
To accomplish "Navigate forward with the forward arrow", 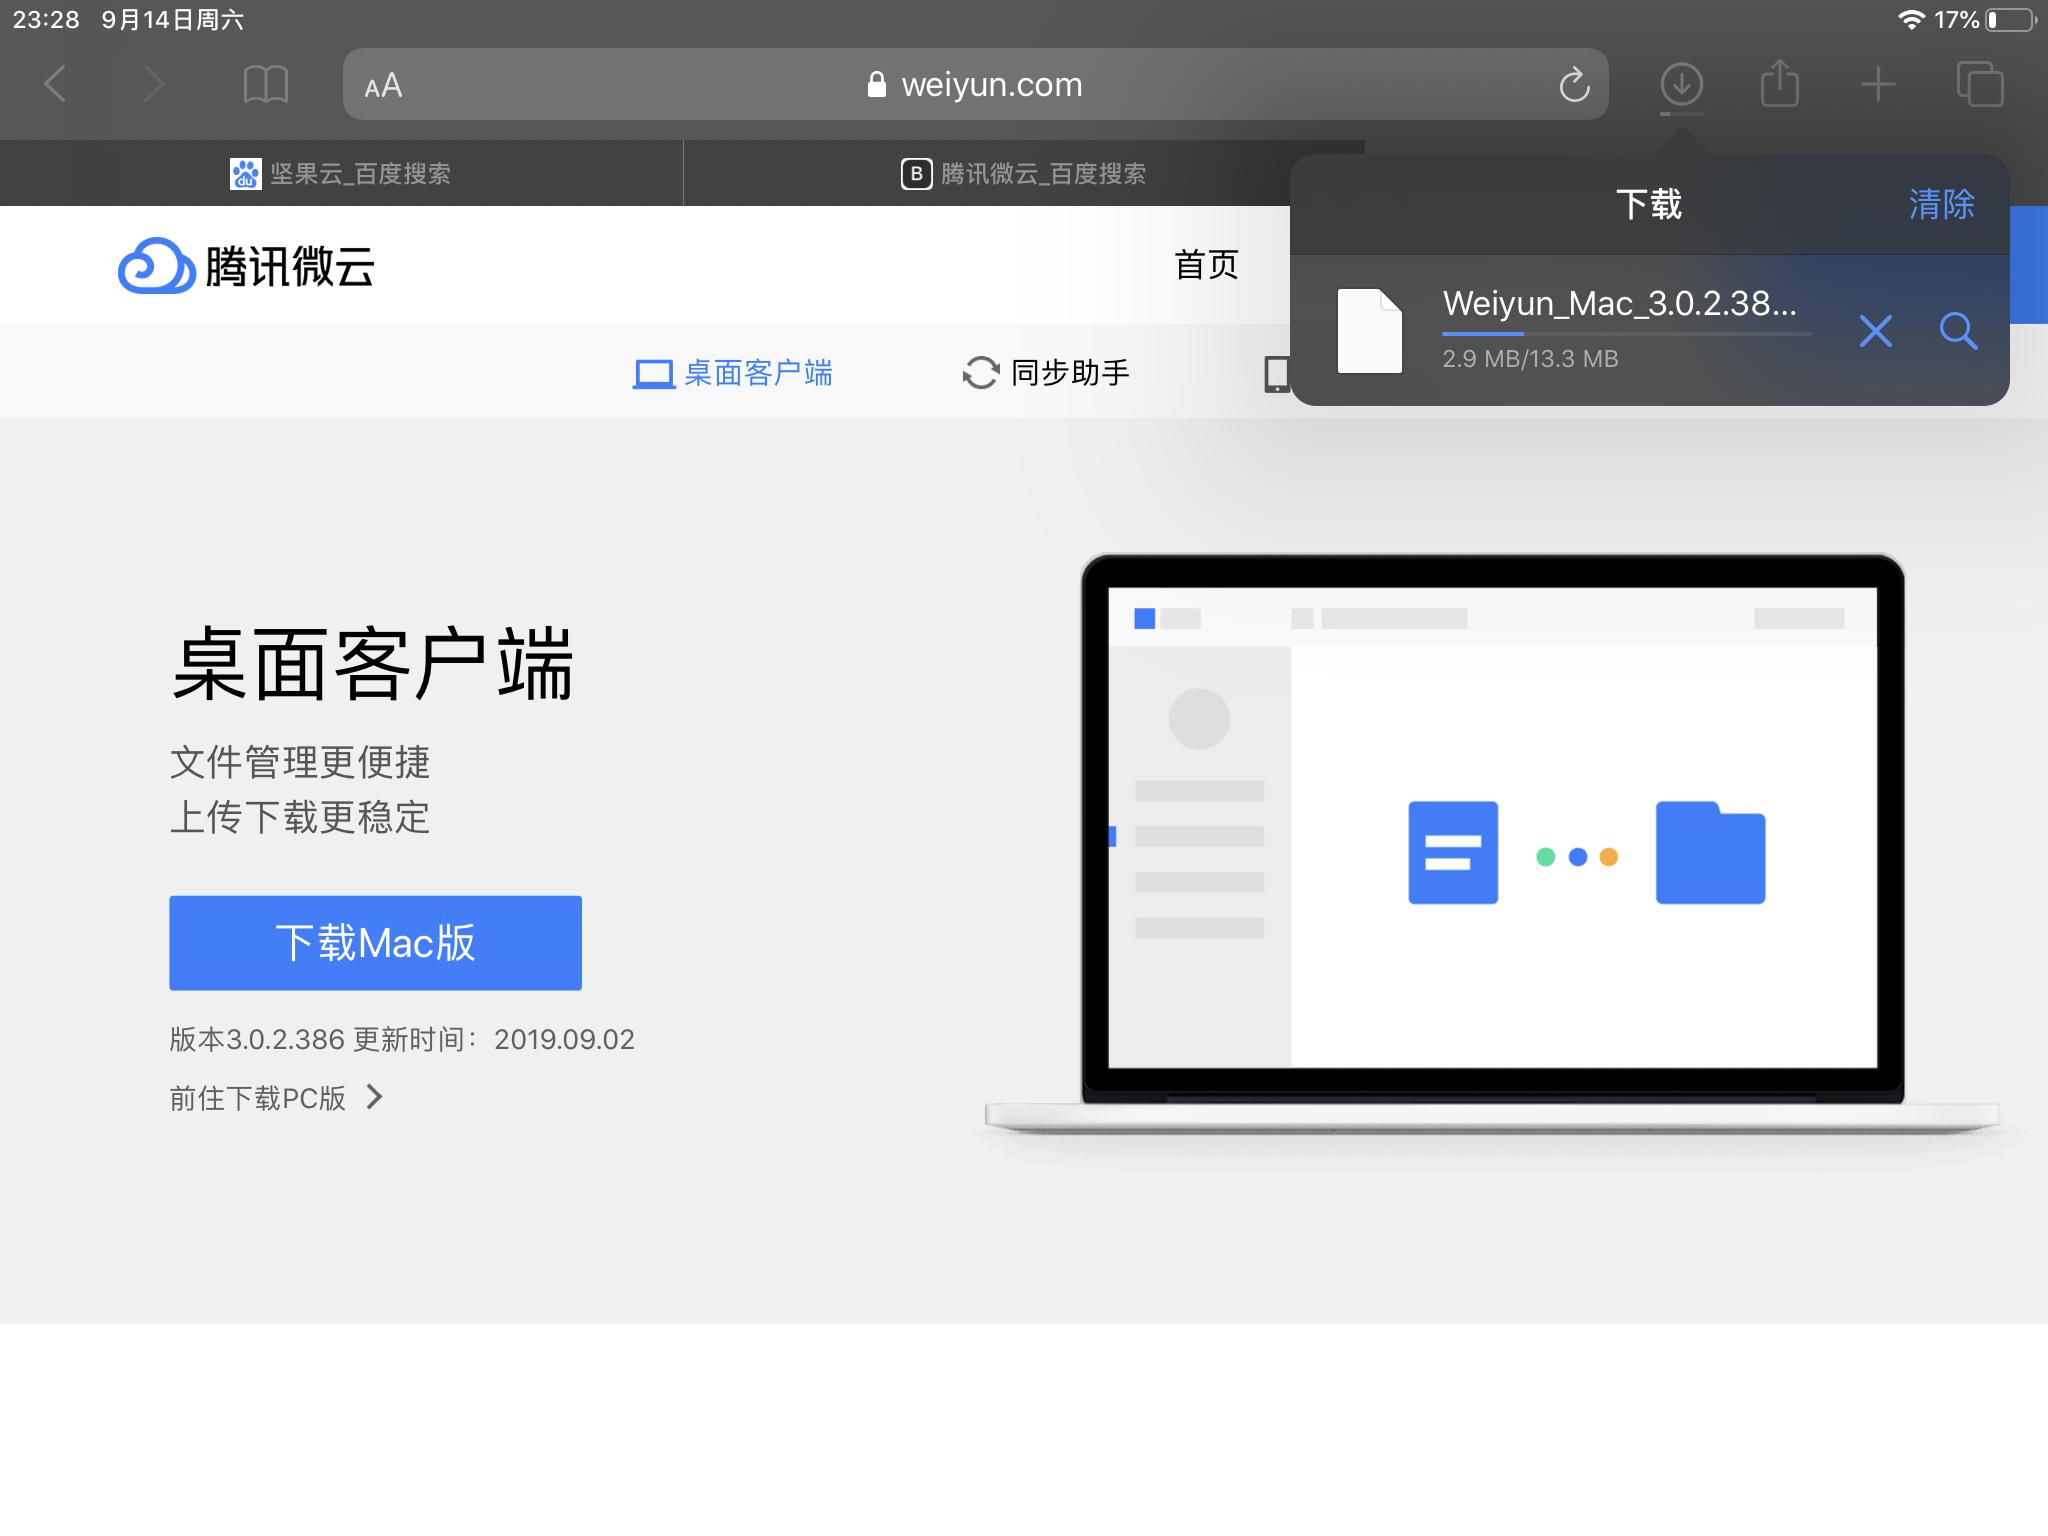I will coord(155,85).
